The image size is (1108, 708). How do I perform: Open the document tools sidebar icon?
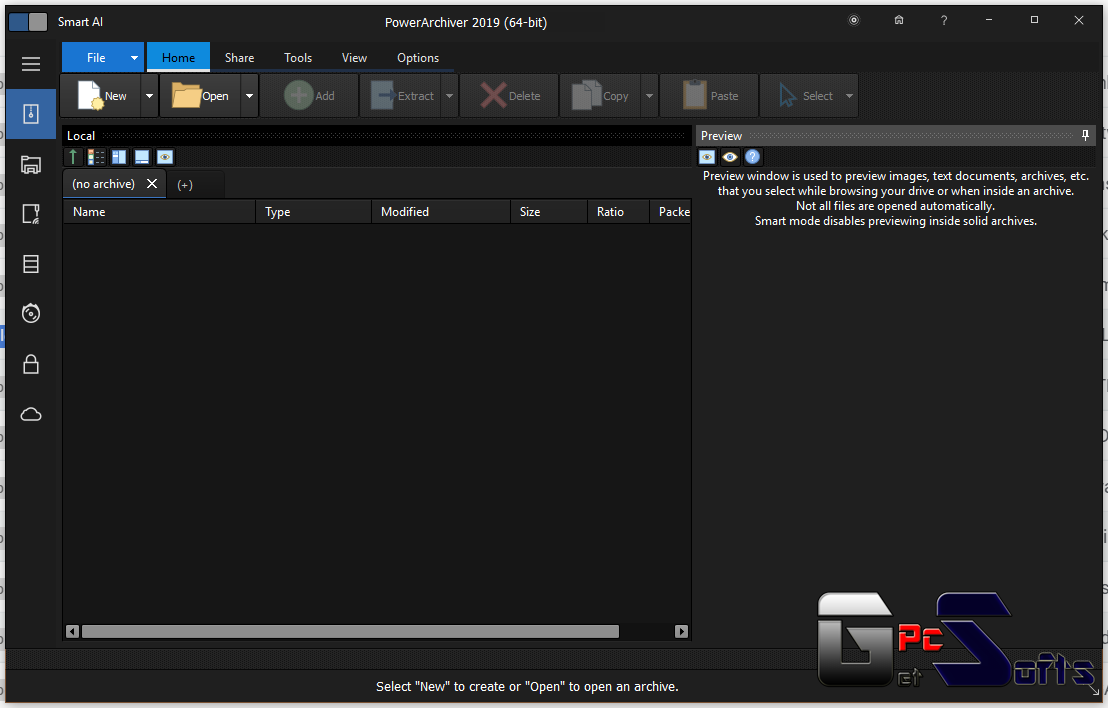click(x=30, y=214)
